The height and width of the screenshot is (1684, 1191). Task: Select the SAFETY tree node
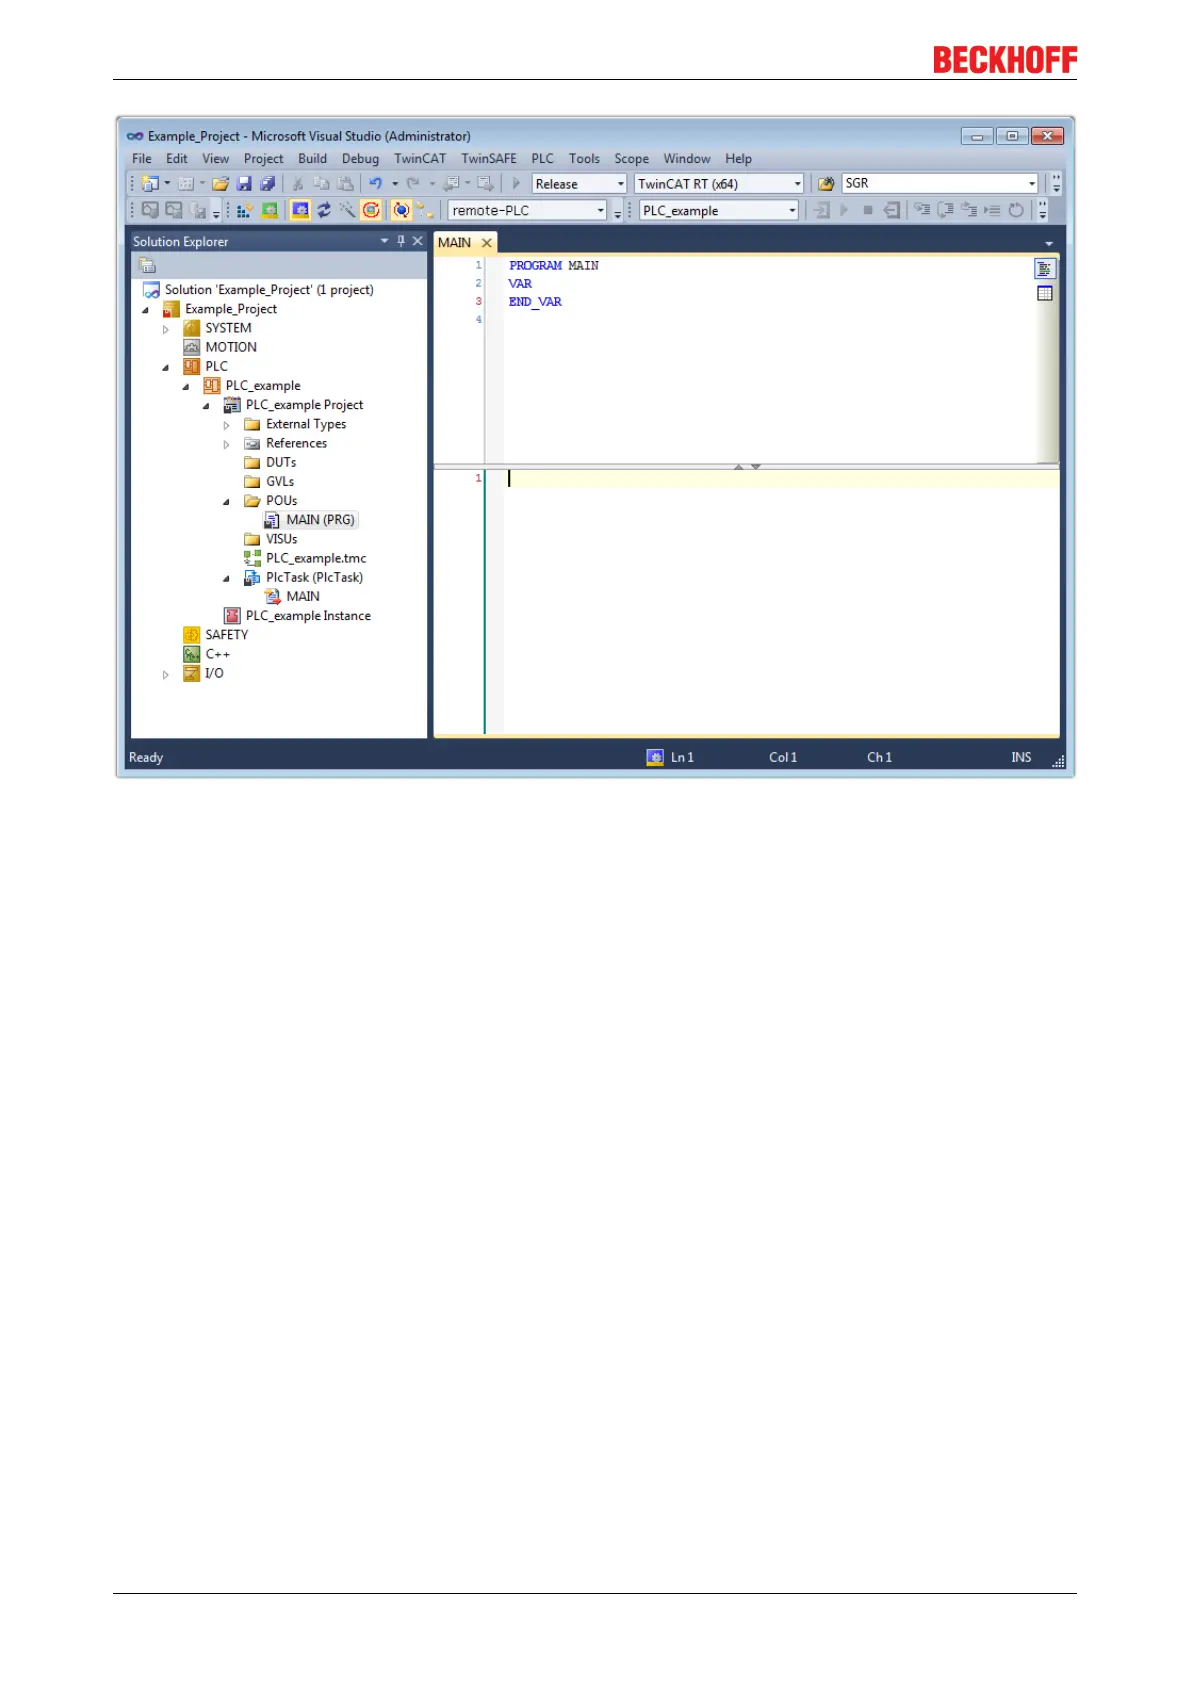pyautogui.click(x=216, y=635)
